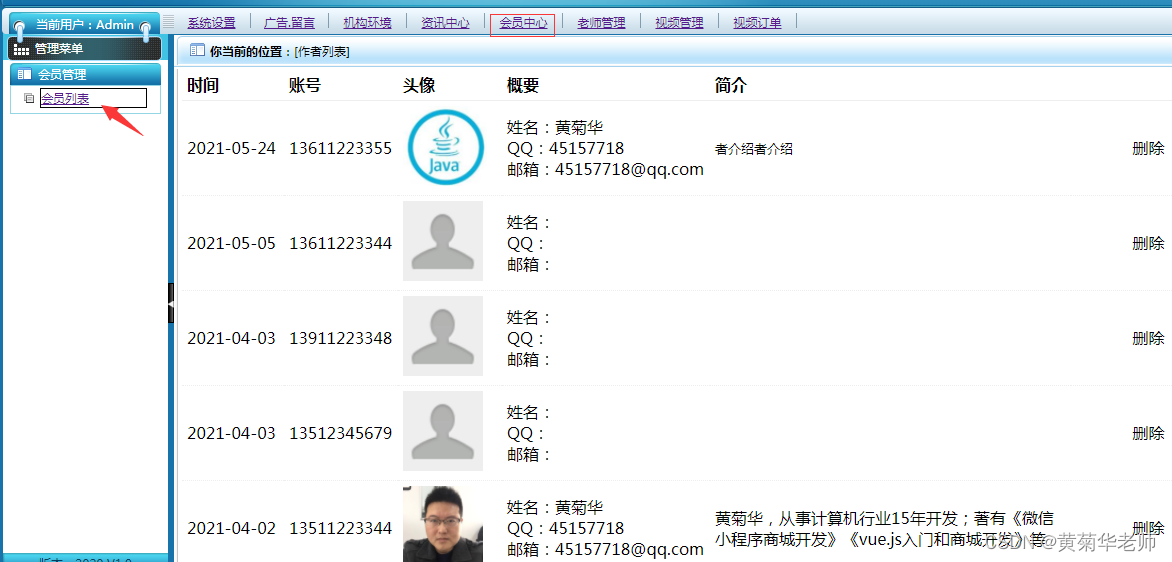Click the page icon before 会员列表

pyautogui.click(x=28, y=99)
